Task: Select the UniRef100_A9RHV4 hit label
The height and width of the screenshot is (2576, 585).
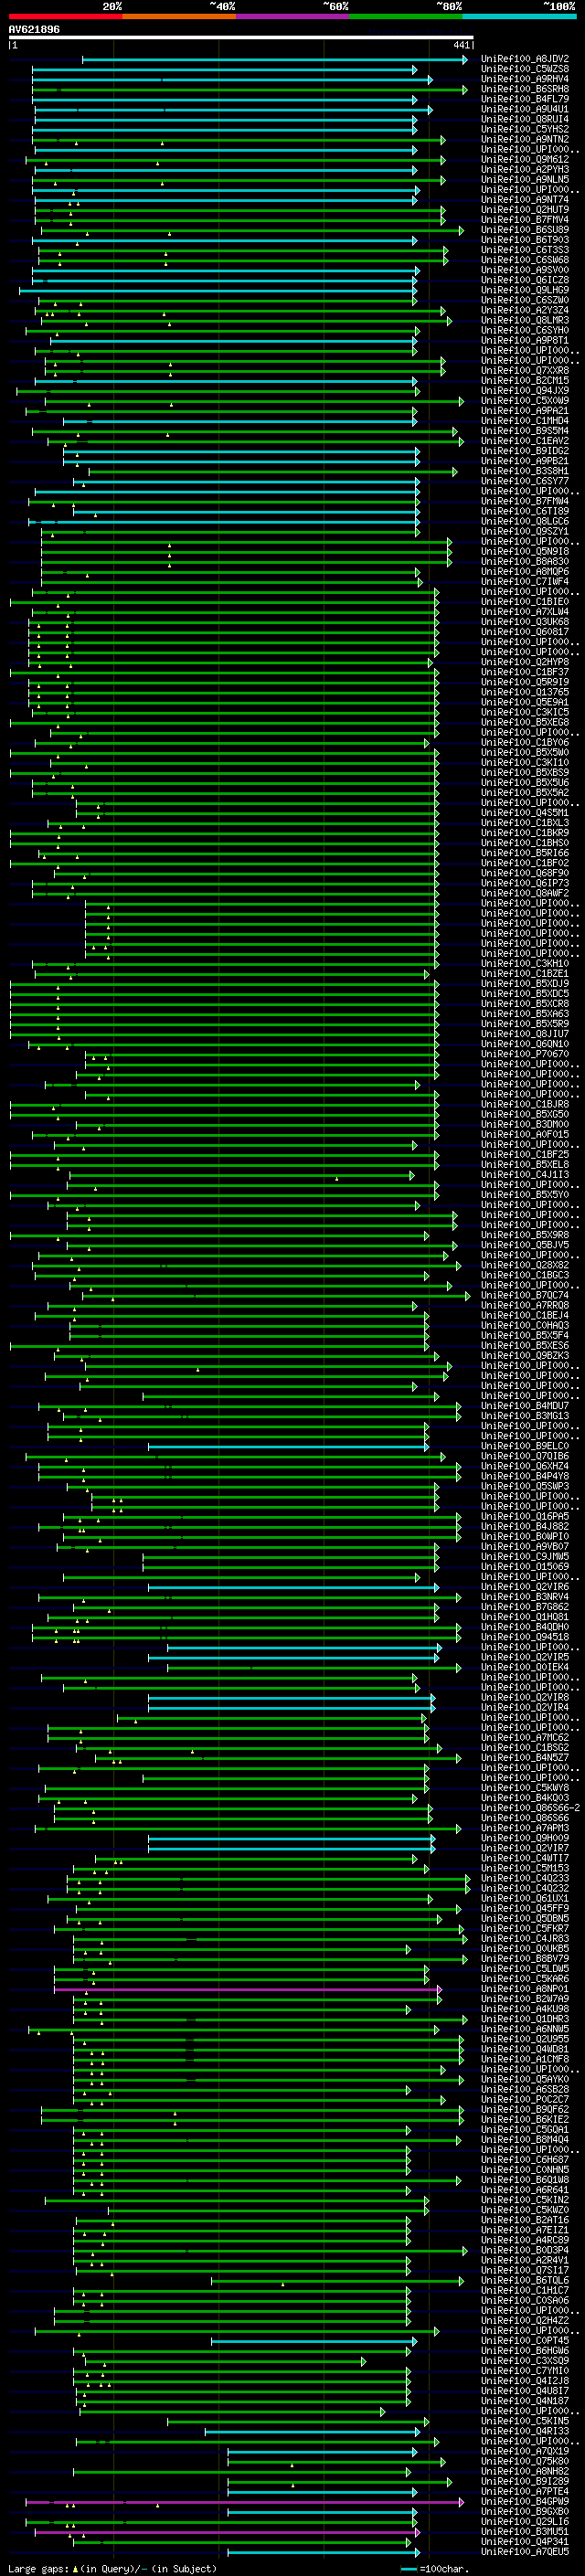Action: 525,80
